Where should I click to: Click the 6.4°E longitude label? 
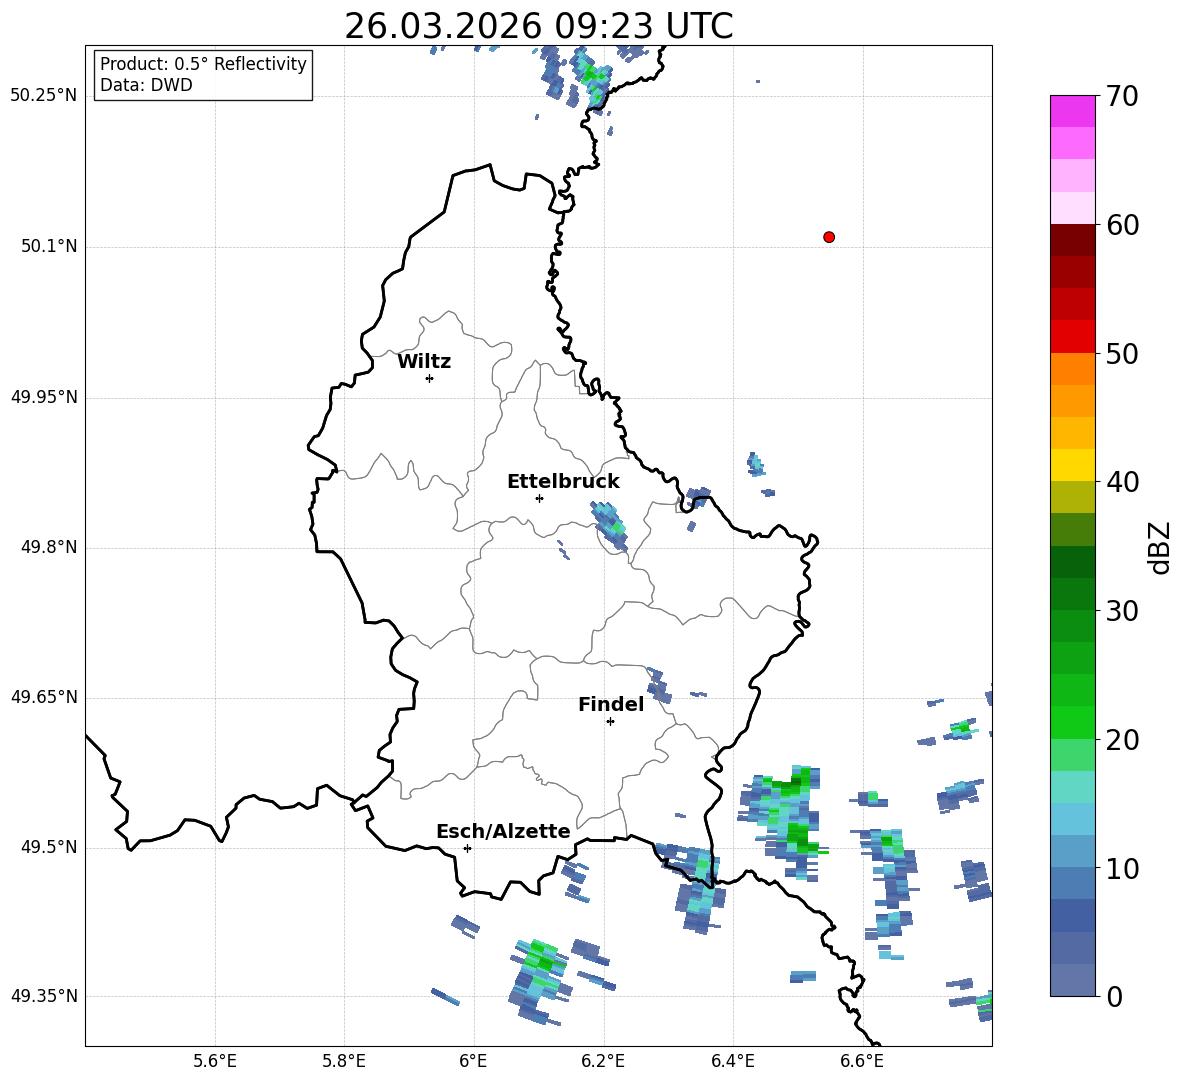coord(732,1062)
